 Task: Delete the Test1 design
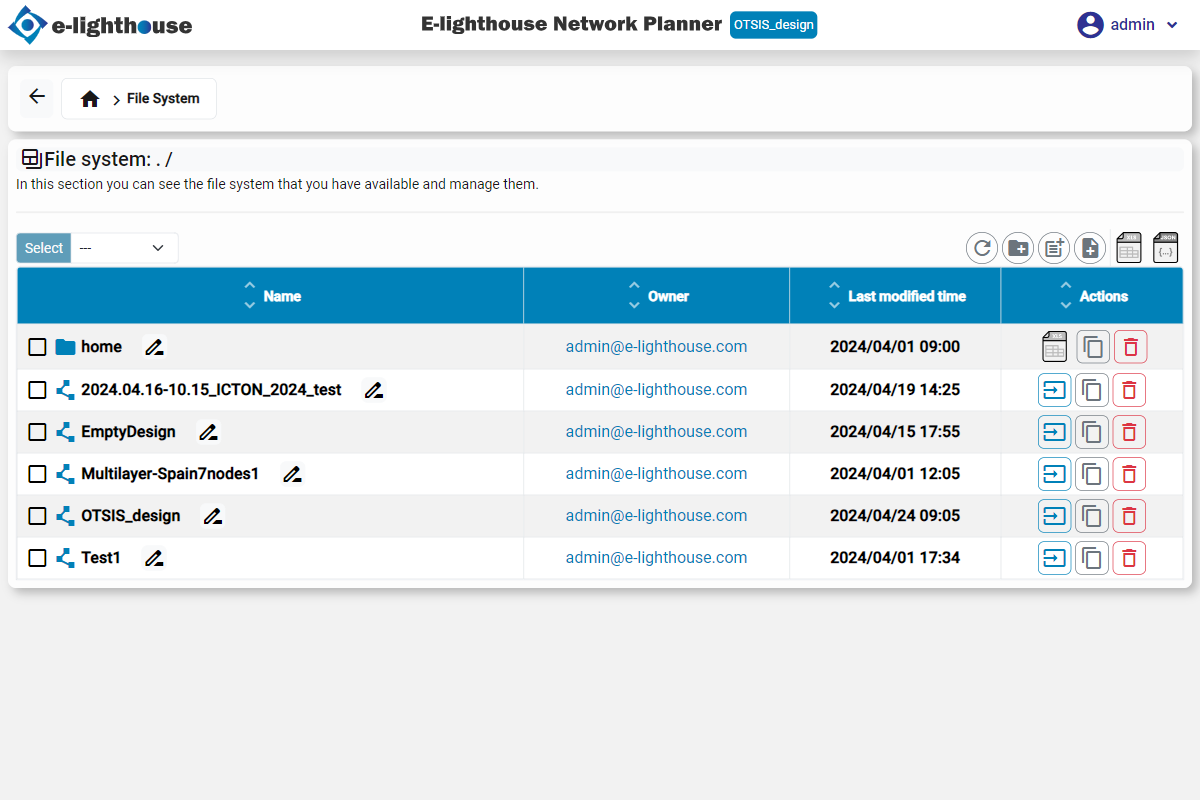tap(1129, 557)
